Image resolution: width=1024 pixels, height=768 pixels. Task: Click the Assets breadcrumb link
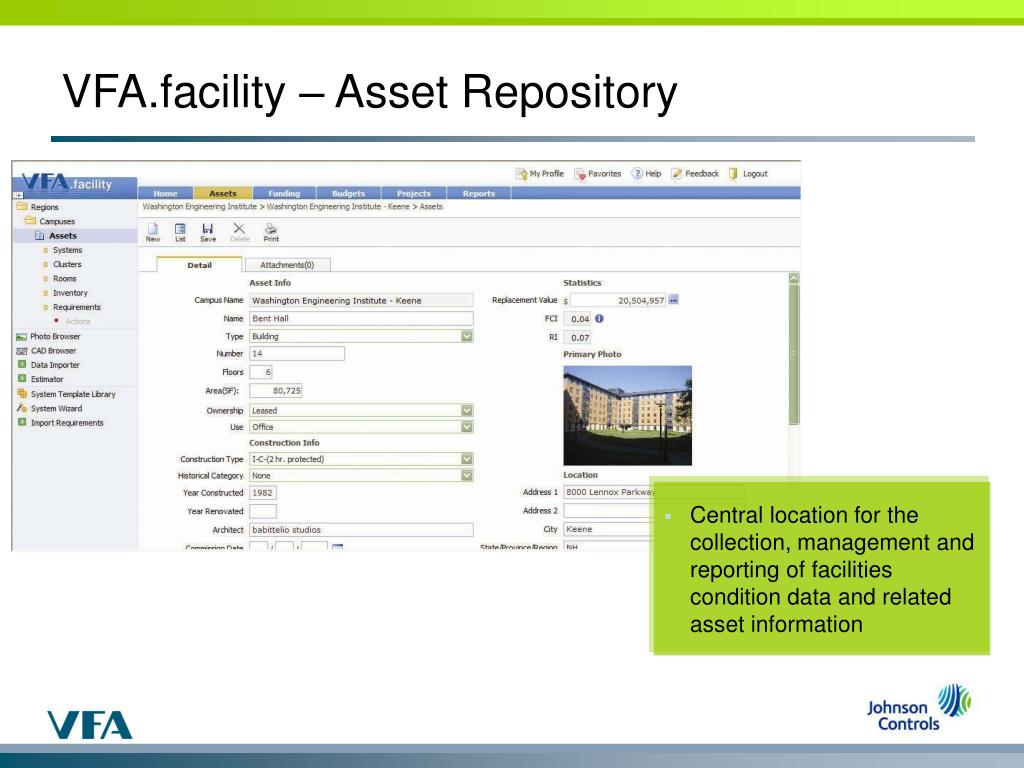[431, 207]
